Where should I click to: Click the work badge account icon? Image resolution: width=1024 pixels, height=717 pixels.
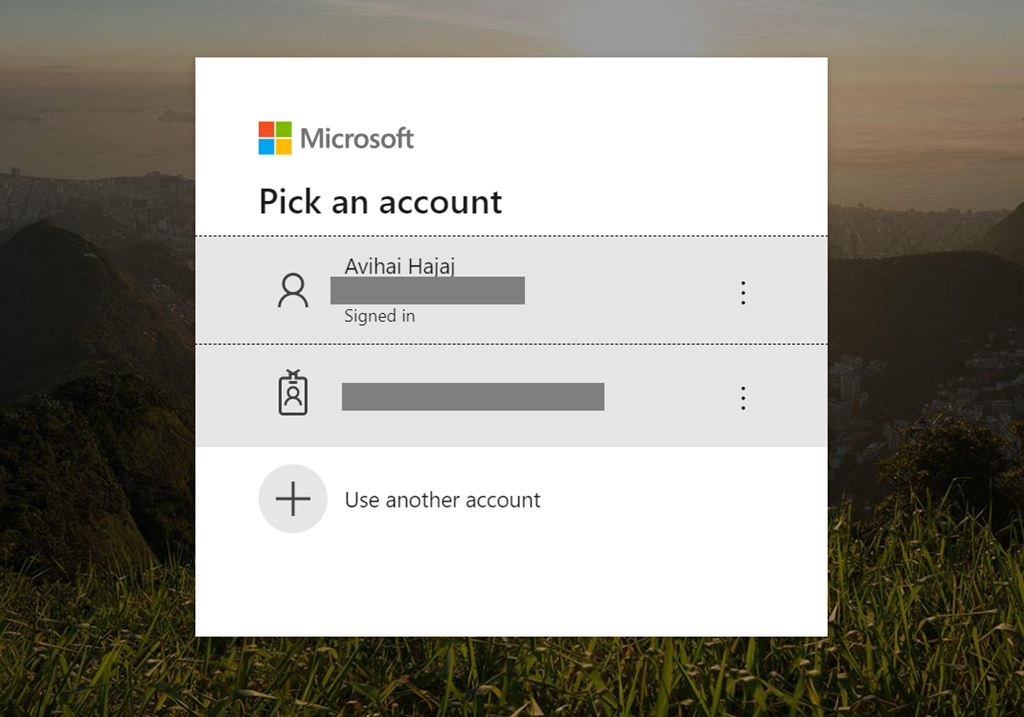click(x=293, y=393)
